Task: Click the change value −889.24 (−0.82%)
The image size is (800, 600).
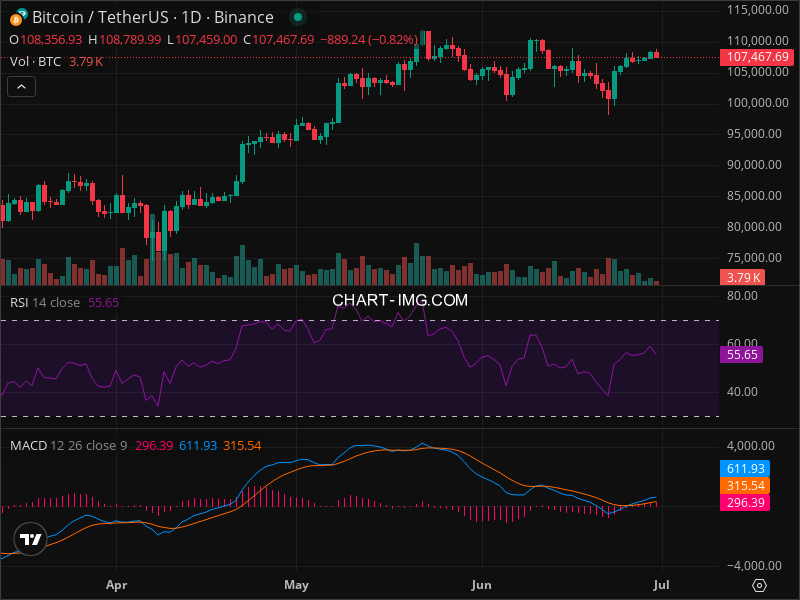Action: tap(369, 40)
